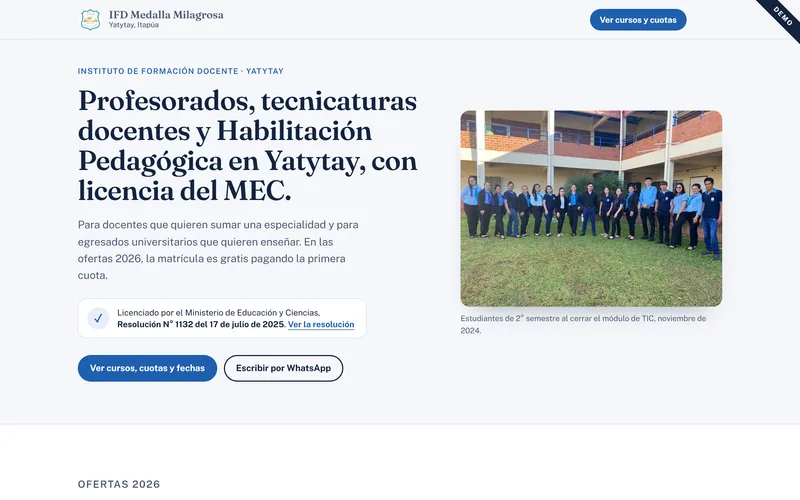Click the "Para docentes que quieren sumar" paragraph
800x500 pixels.
click(218, 250)
